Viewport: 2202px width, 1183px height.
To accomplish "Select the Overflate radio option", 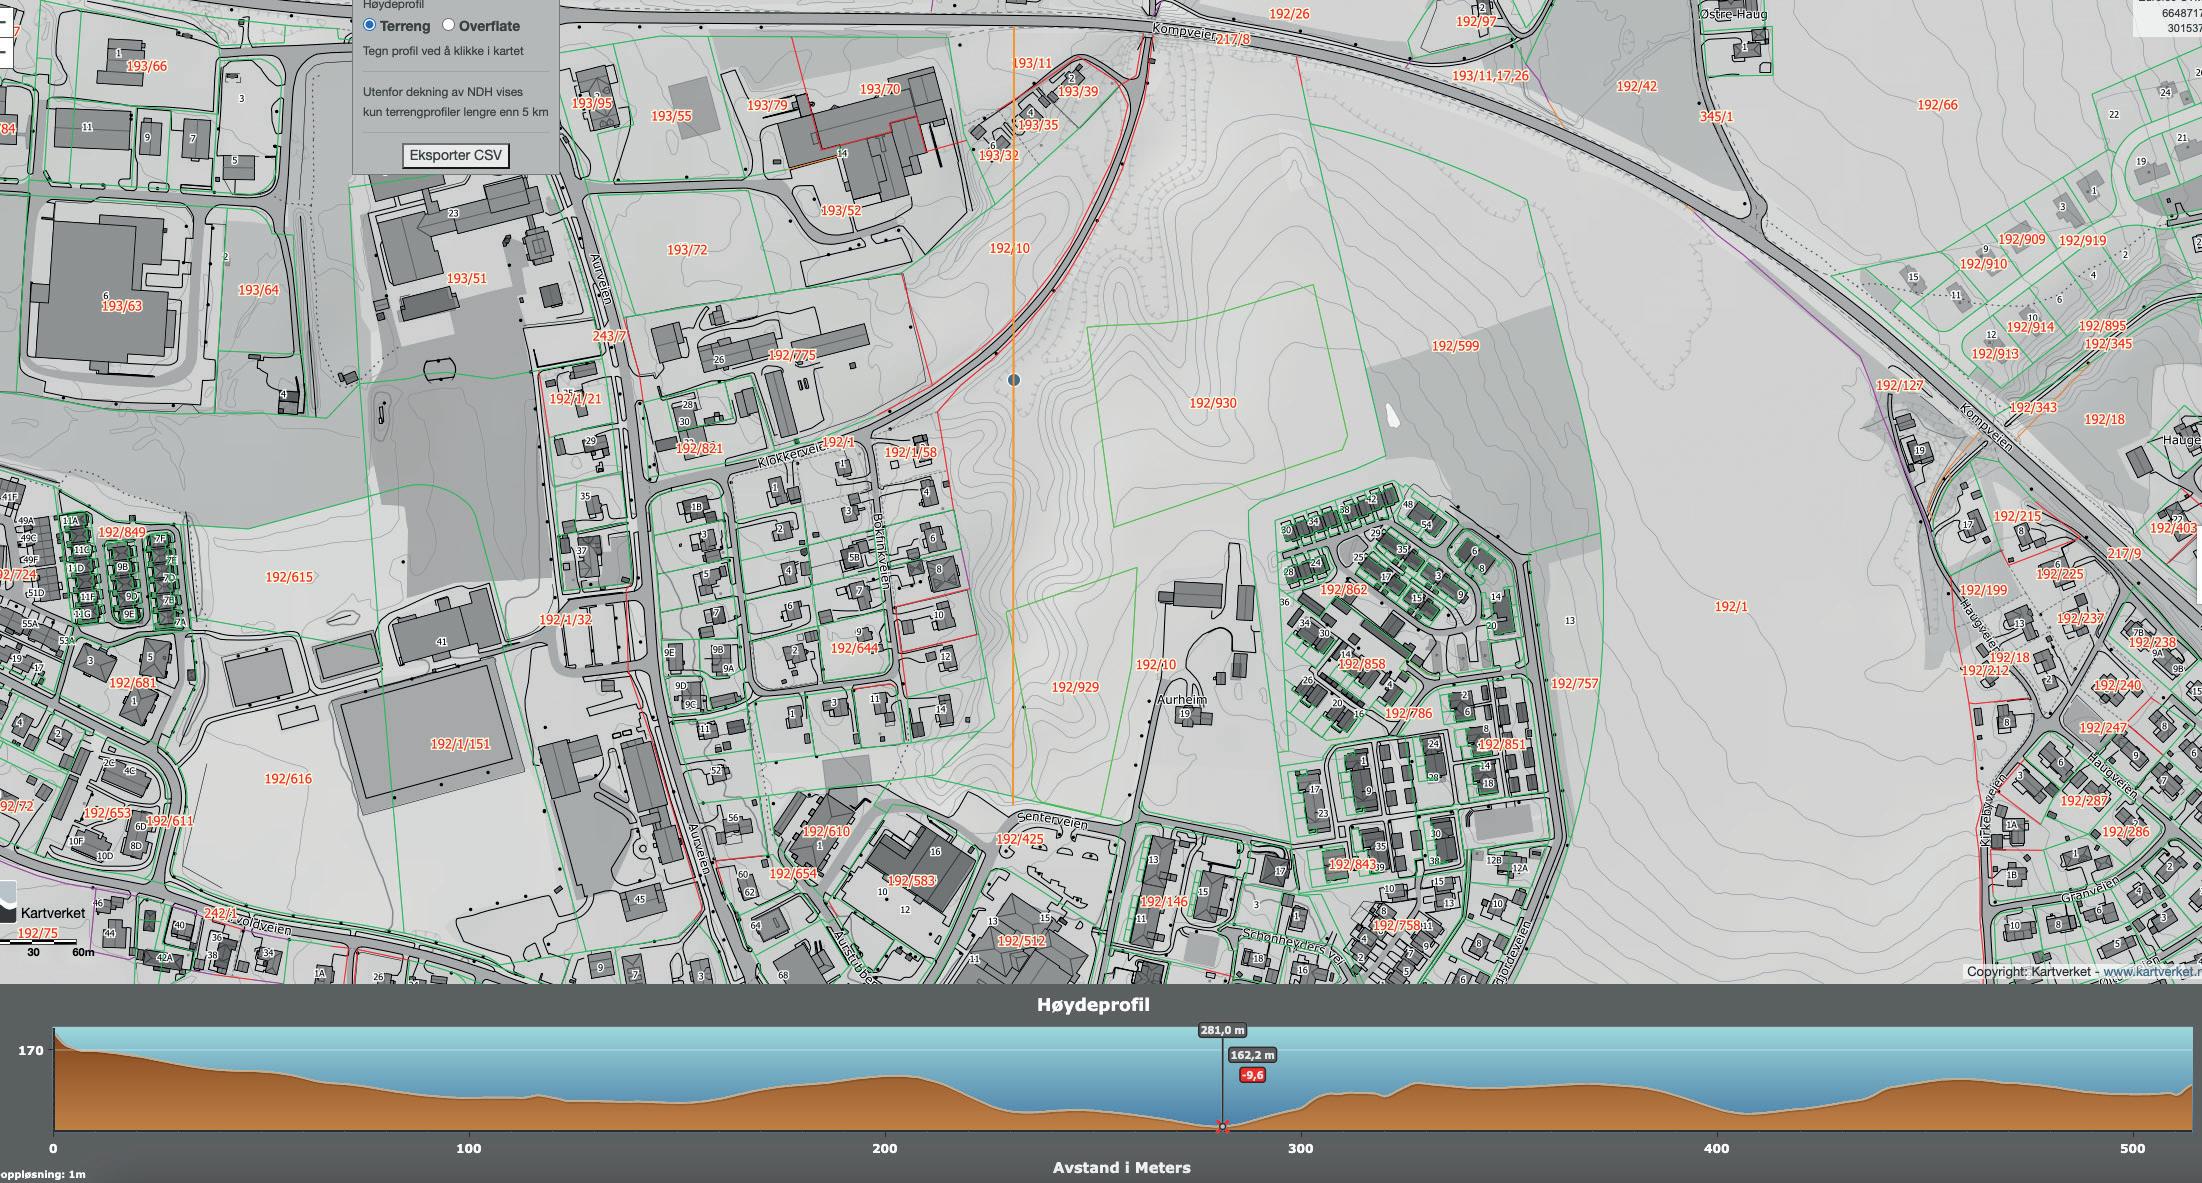I will [448, 25].
